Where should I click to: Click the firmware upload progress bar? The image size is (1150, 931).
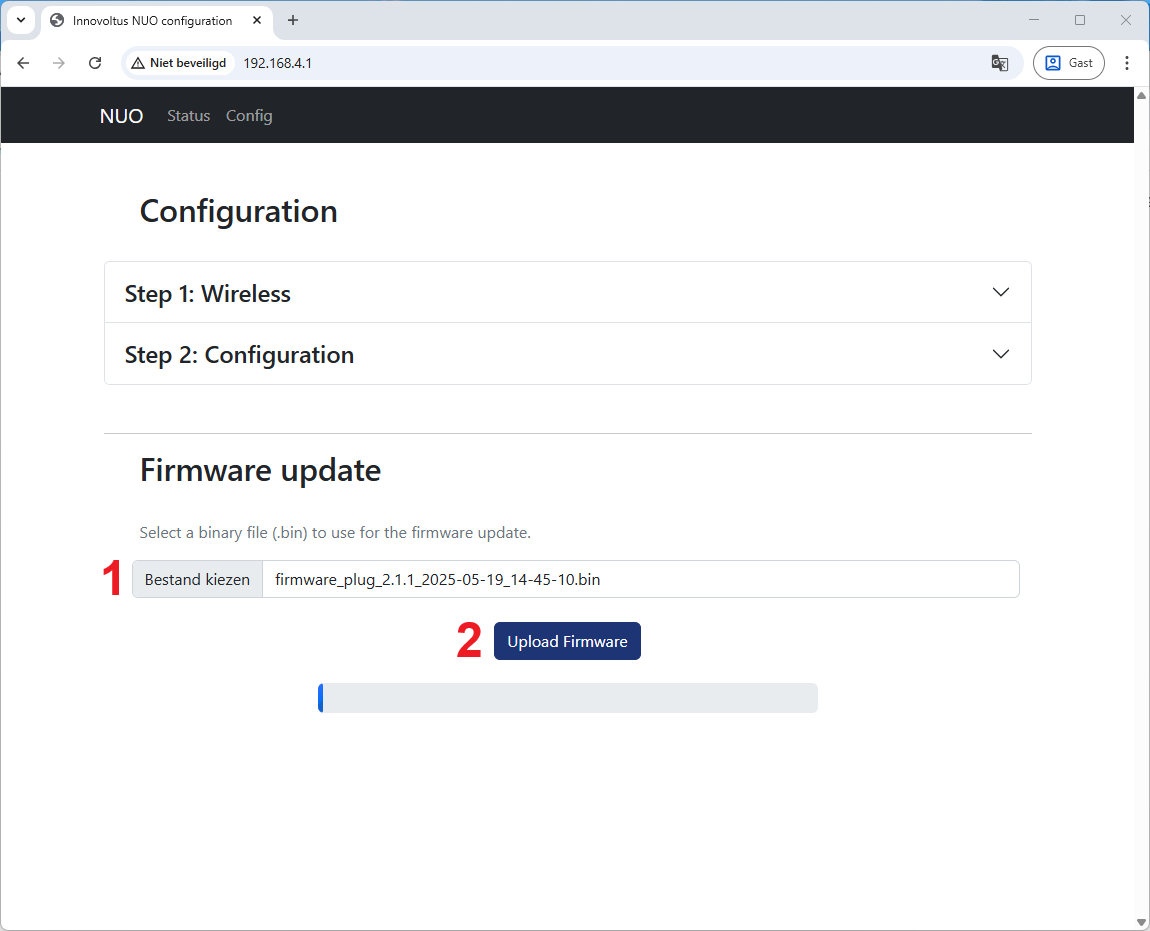pos(567,698)
